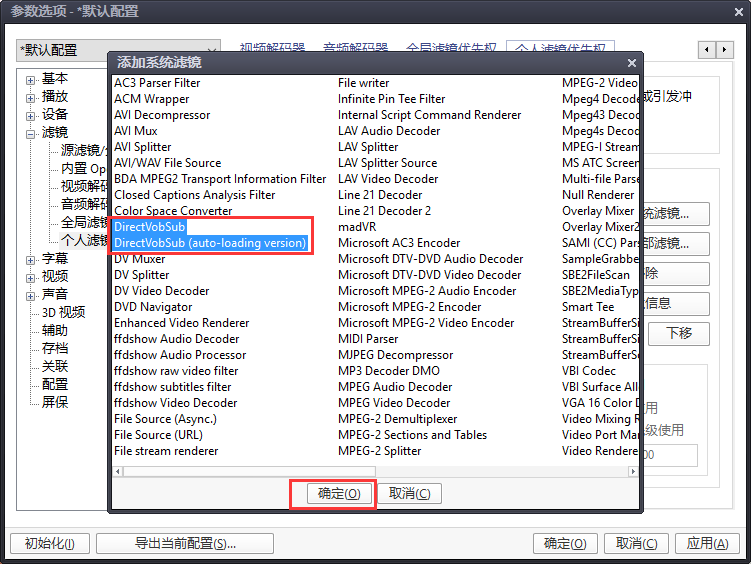Select LAV Video Decoder in the list
Screen dimensions: 751x564
pos(388,179)
